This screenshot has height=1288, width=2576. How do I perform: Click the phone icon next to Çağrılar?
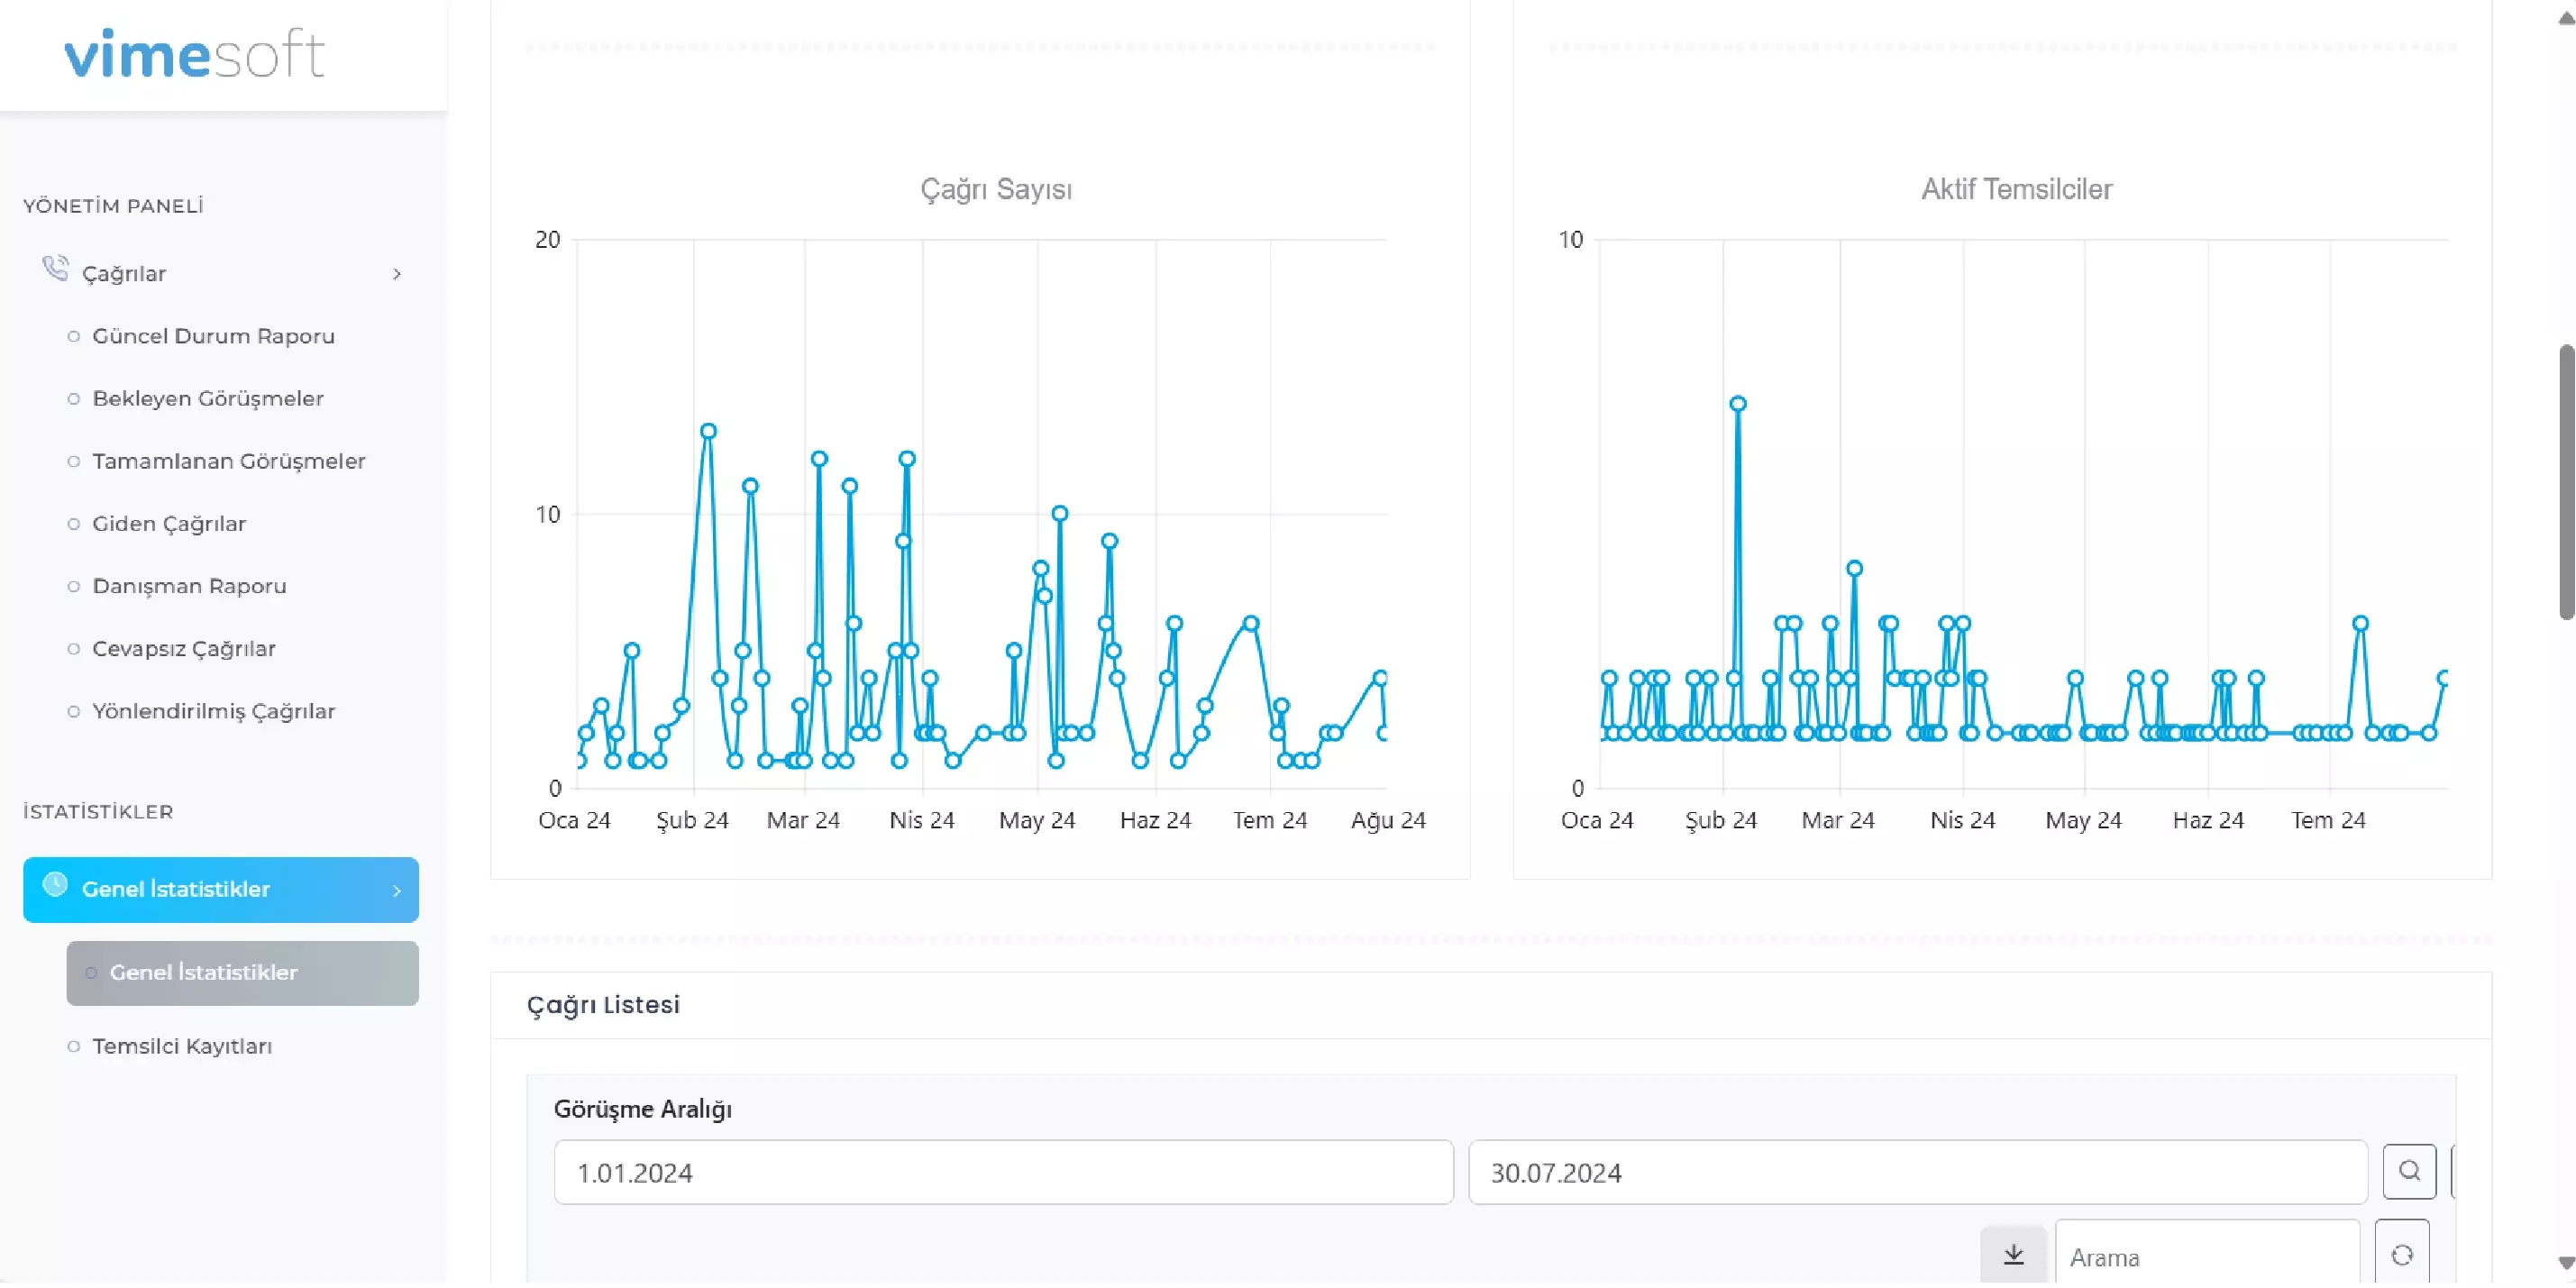point(55,269)
